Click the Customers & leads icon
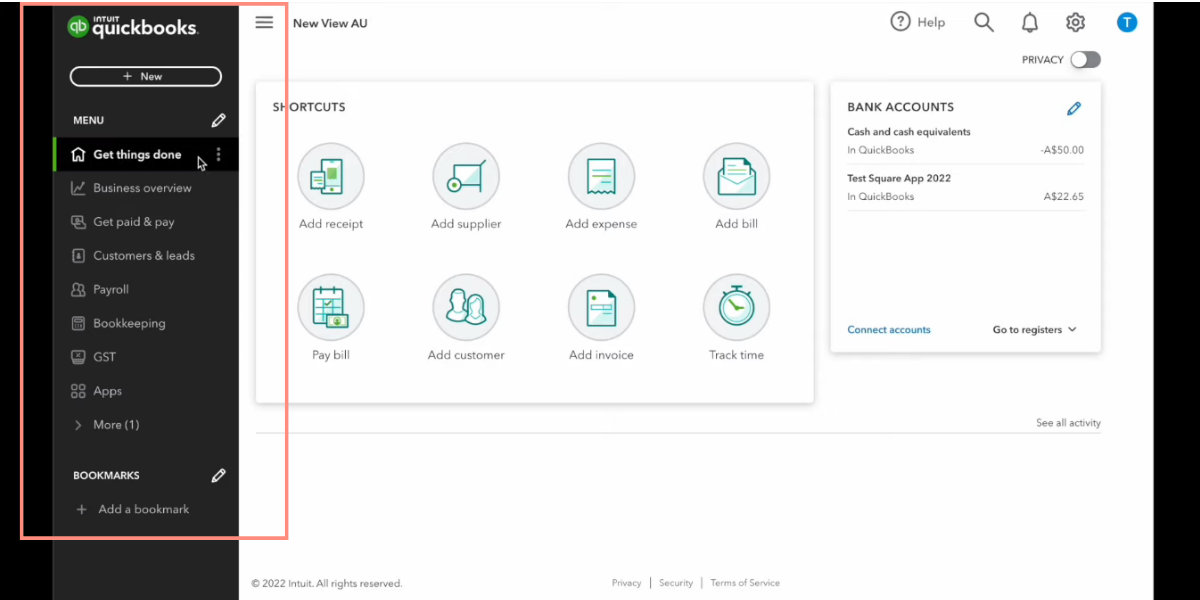 [x=78, y=256]
